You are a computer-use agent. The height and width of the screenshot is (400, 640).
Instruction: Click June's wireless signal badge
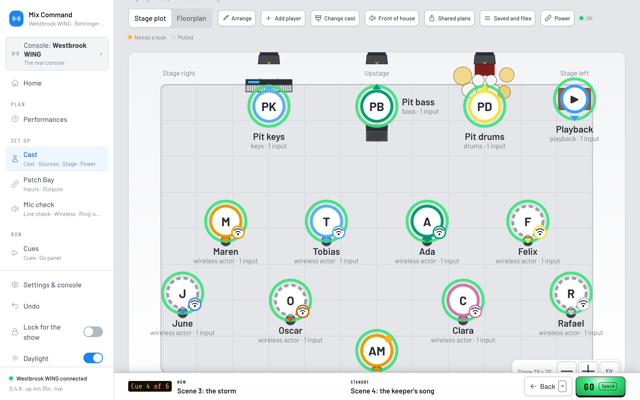(195, 304)
